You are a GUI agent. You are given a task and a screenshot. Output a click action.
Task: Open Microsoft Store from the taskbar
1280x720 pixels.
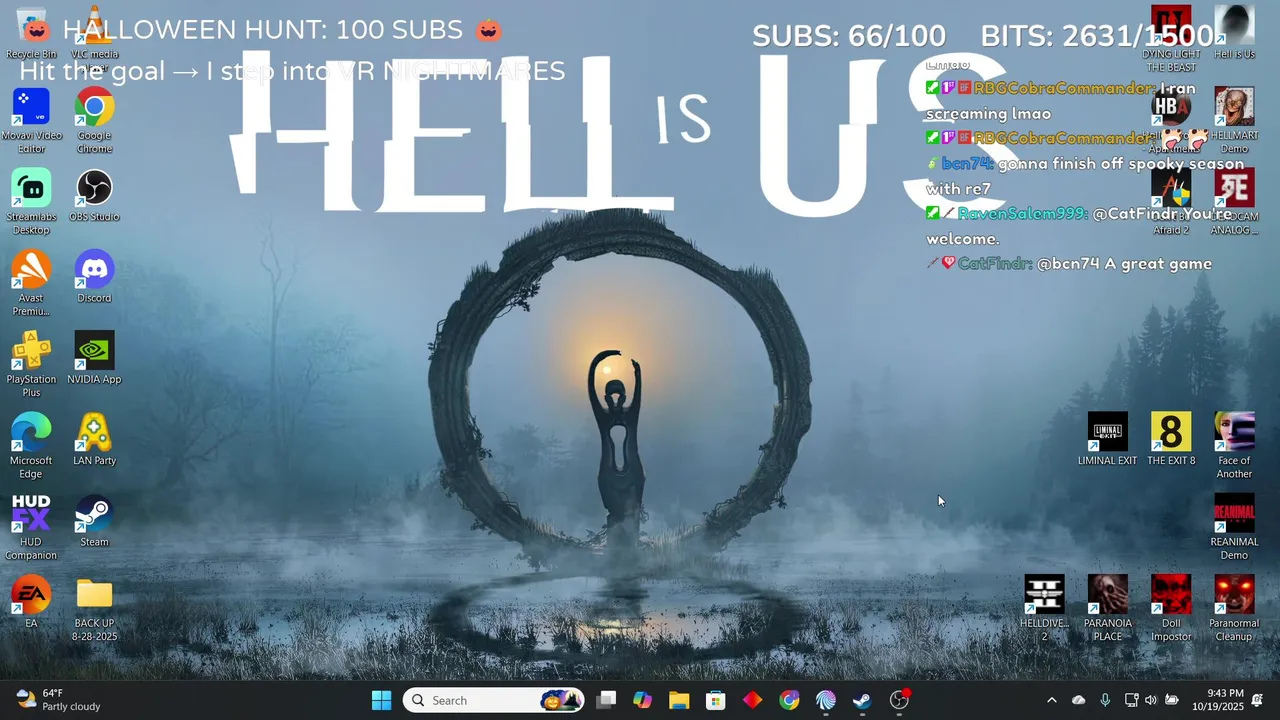(x=716, y=700)
